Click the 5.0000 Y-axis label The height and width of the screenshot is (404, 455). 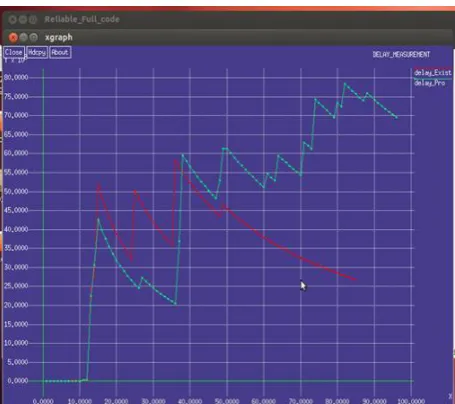point(18,362)
